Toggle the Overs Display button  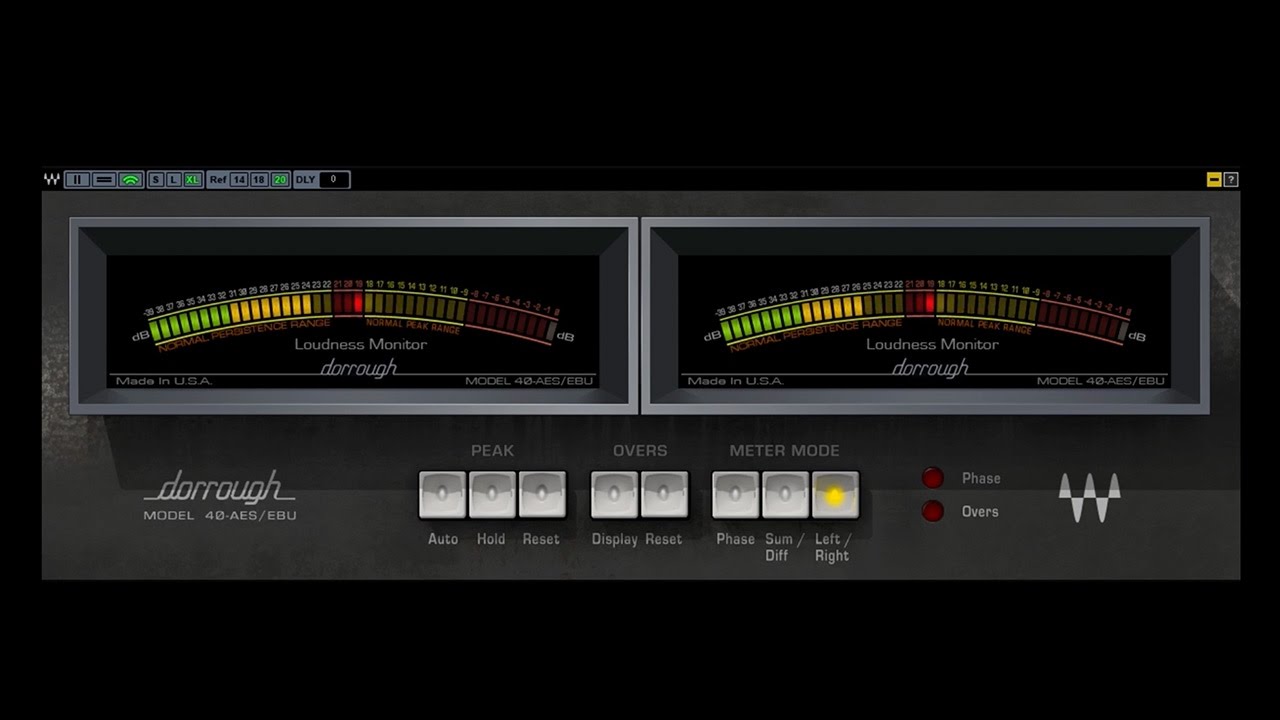tap(614, 495)
